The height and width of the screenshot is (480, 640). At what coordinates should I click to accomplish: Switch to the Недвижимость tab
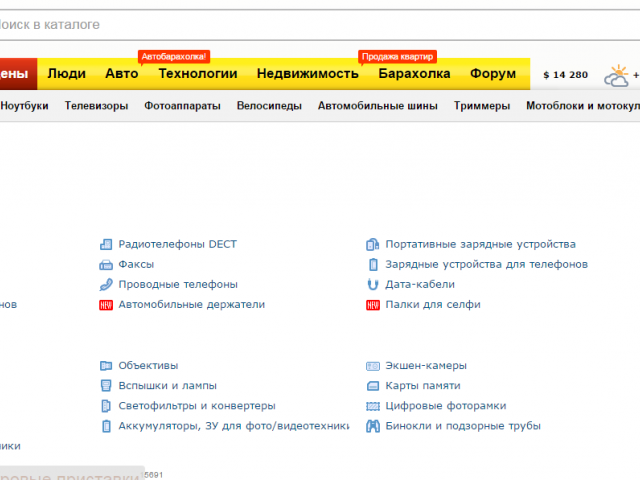[x=307, y=74]
